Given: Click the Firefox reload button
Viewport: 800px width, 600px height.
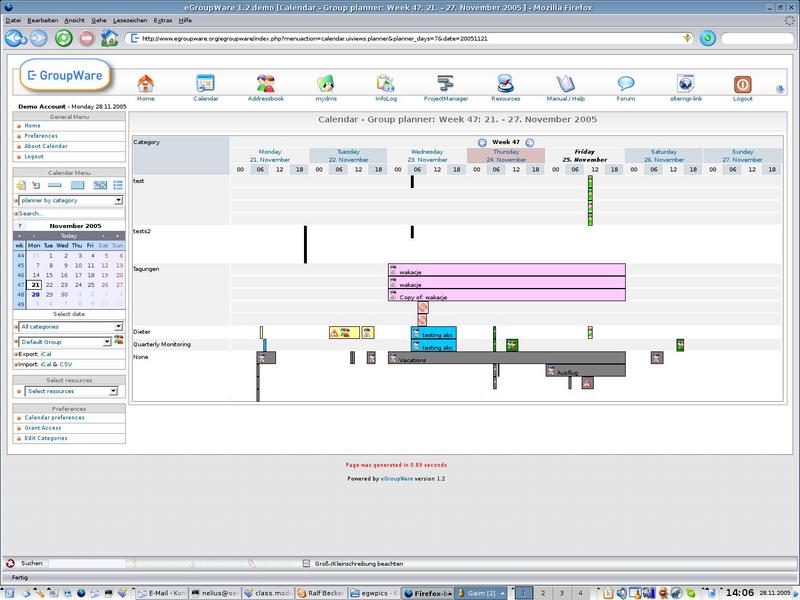Looking at the screenshot, I should (x=63, y=38).
